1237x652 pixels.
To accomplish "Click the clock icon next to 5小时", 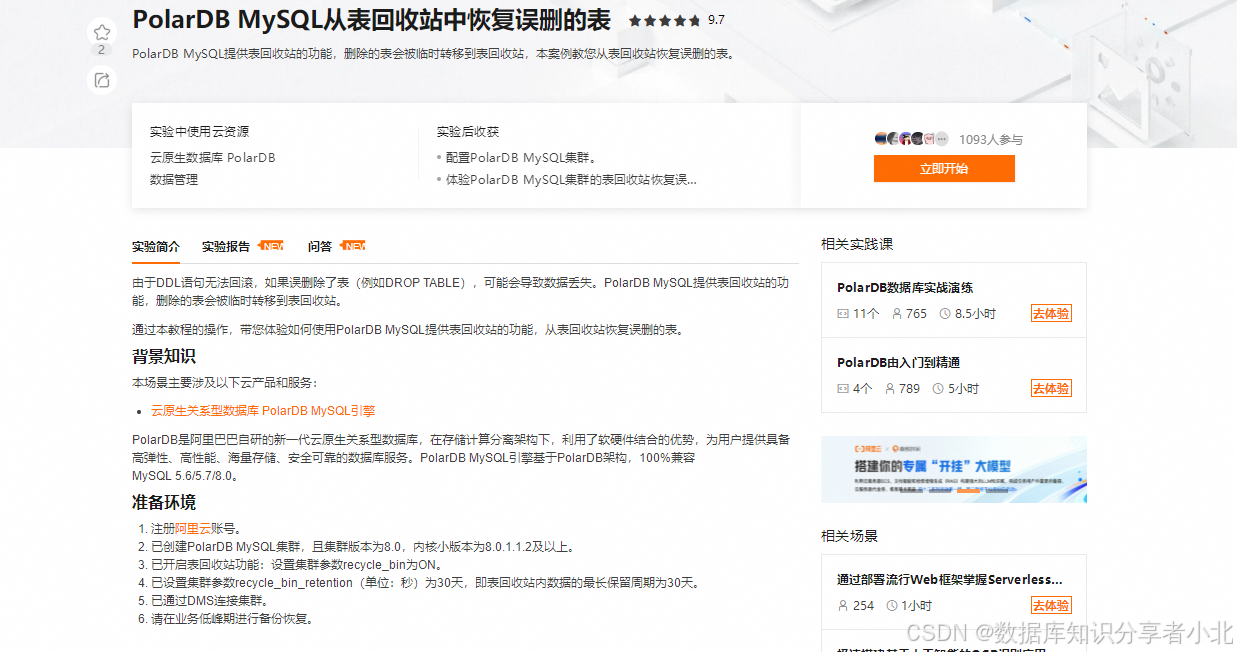I will (938, 388).
